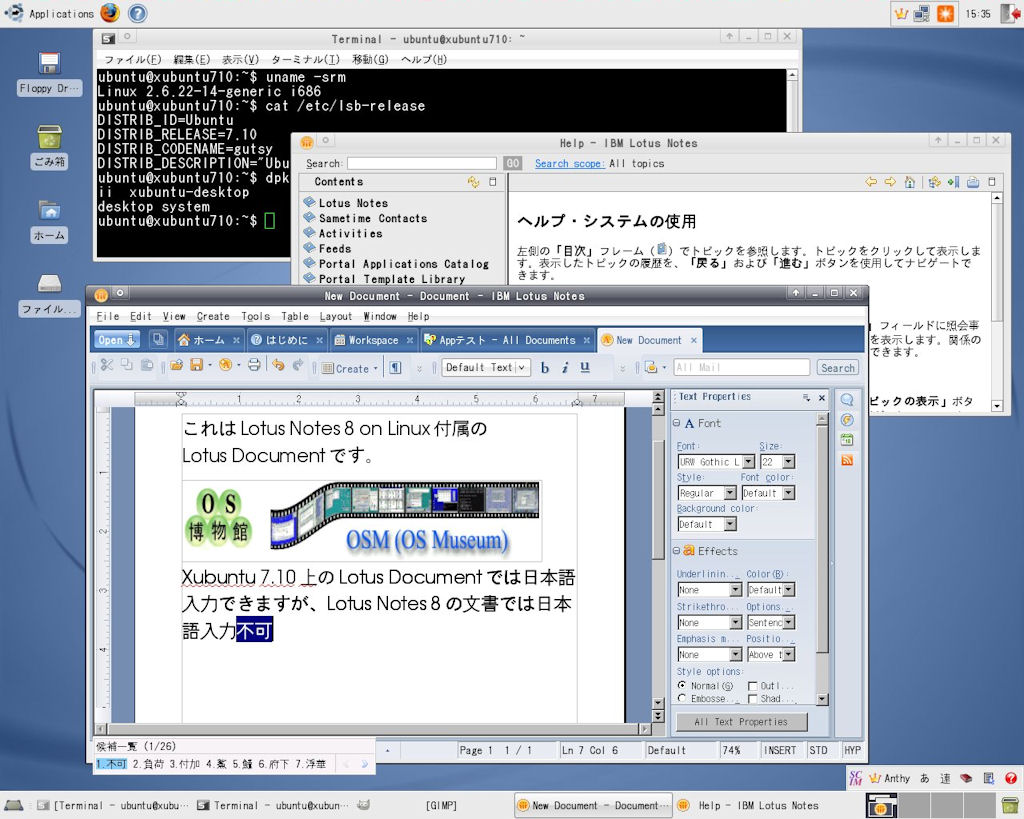Open the Default Text style dropdown

(485, 368)
